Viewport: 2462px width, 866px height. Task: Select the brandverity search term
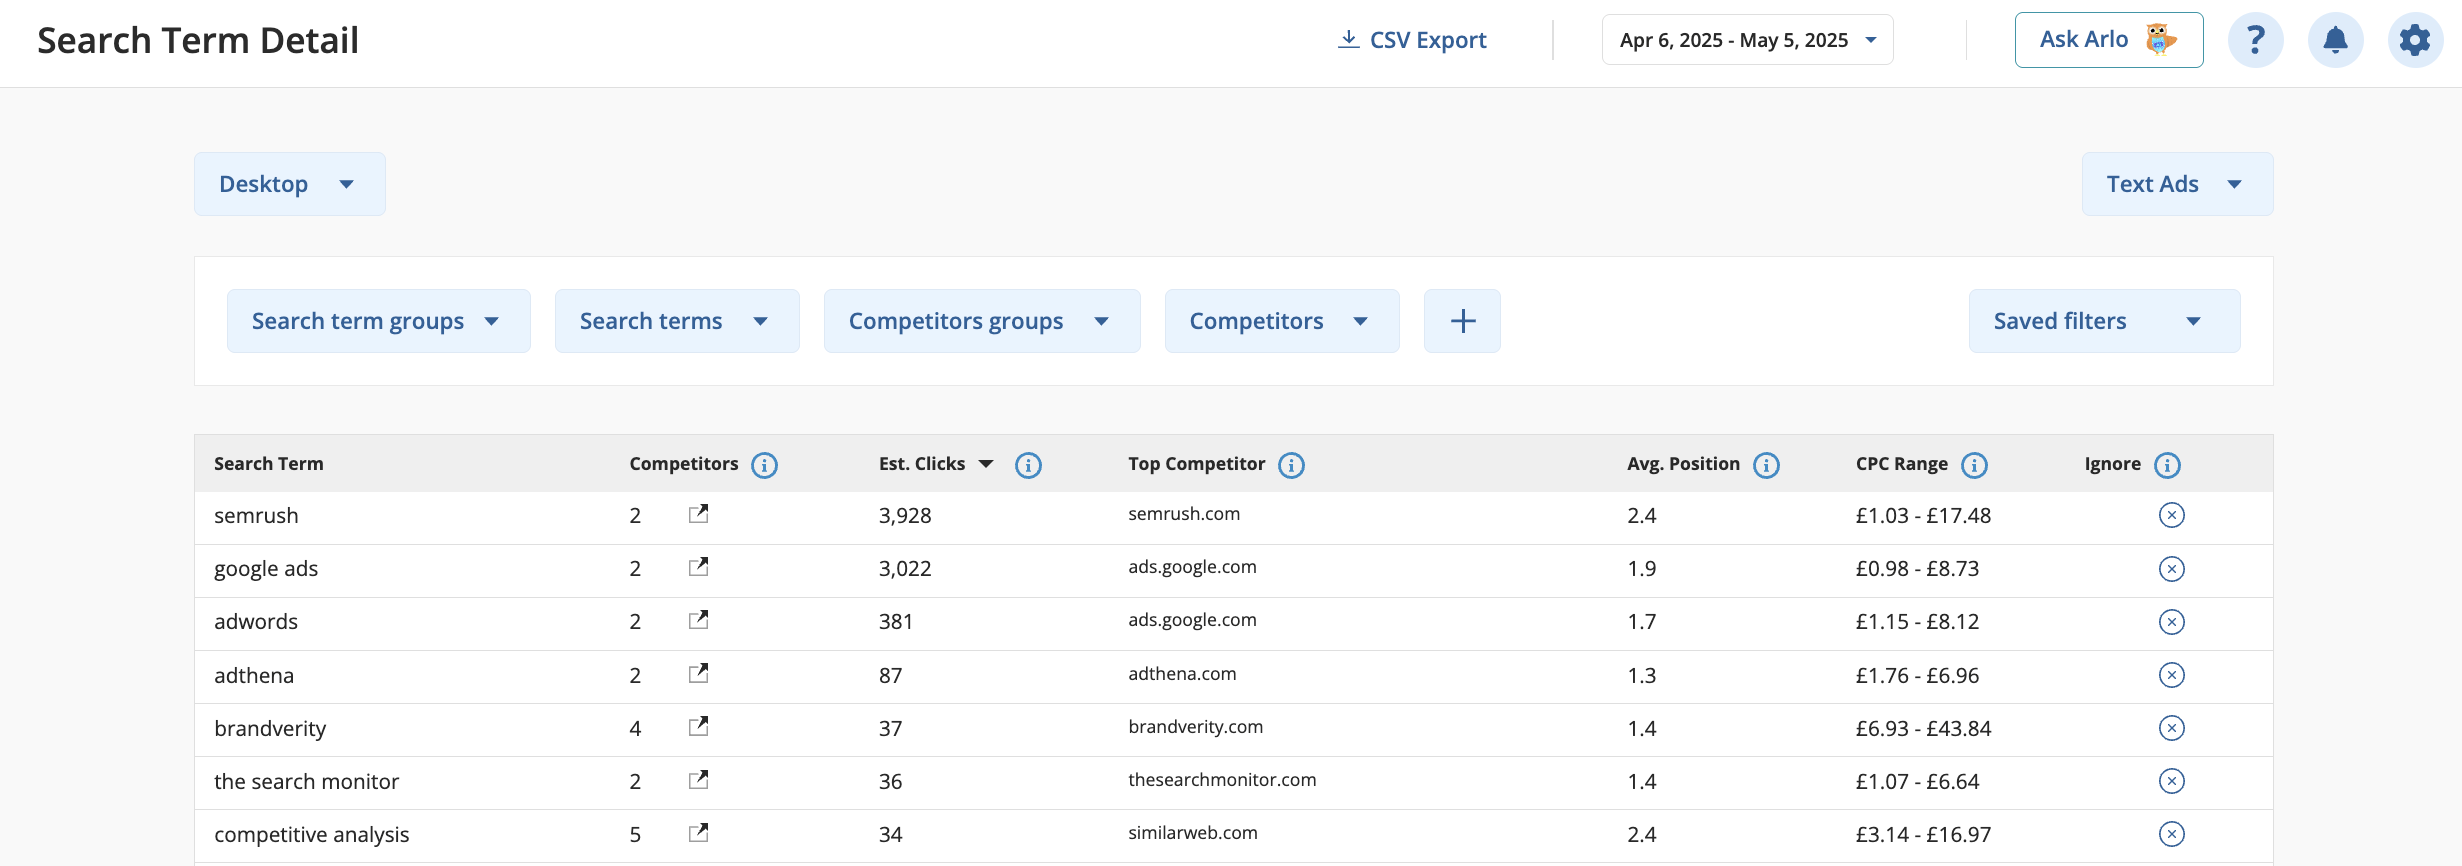(270, 729)
